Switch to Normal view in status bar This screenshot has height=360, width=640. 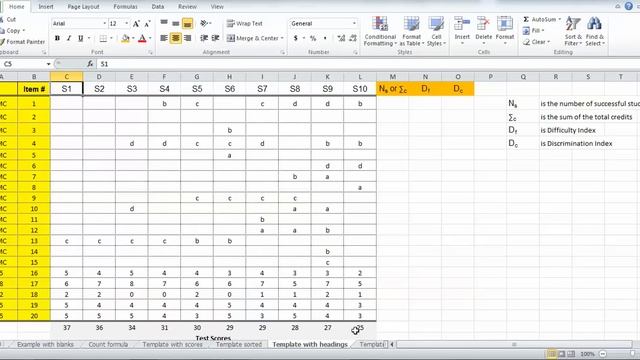[x=551, y=354]
